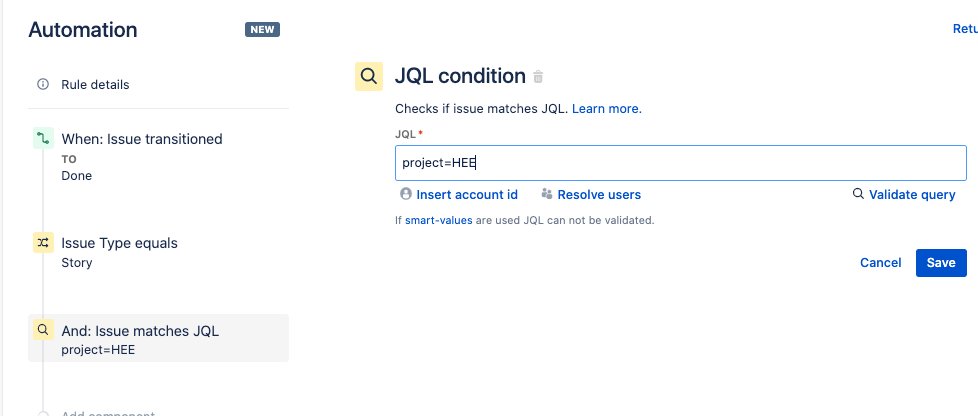Screen dimensions: 978x416
Task: Save the JQL condition
Action: 941,263
